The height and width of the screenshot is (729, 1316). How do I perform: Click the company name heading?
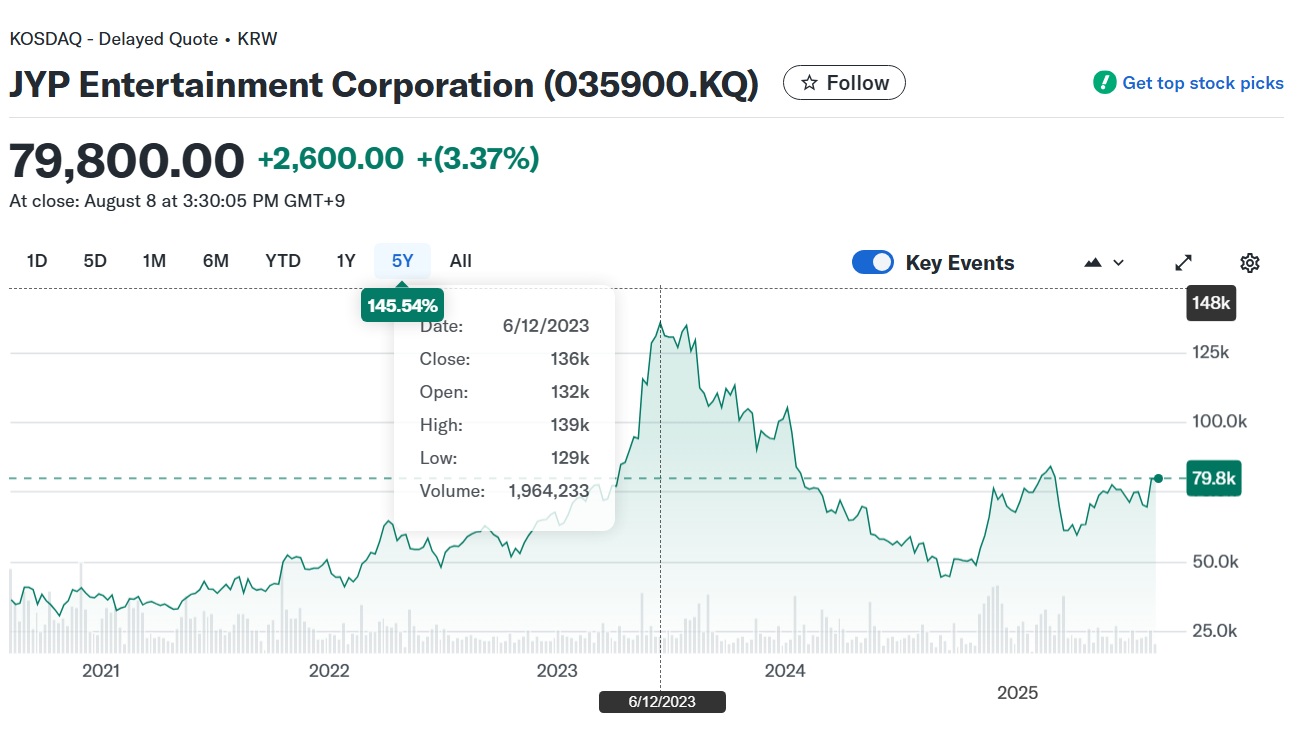tap(384, 84)
